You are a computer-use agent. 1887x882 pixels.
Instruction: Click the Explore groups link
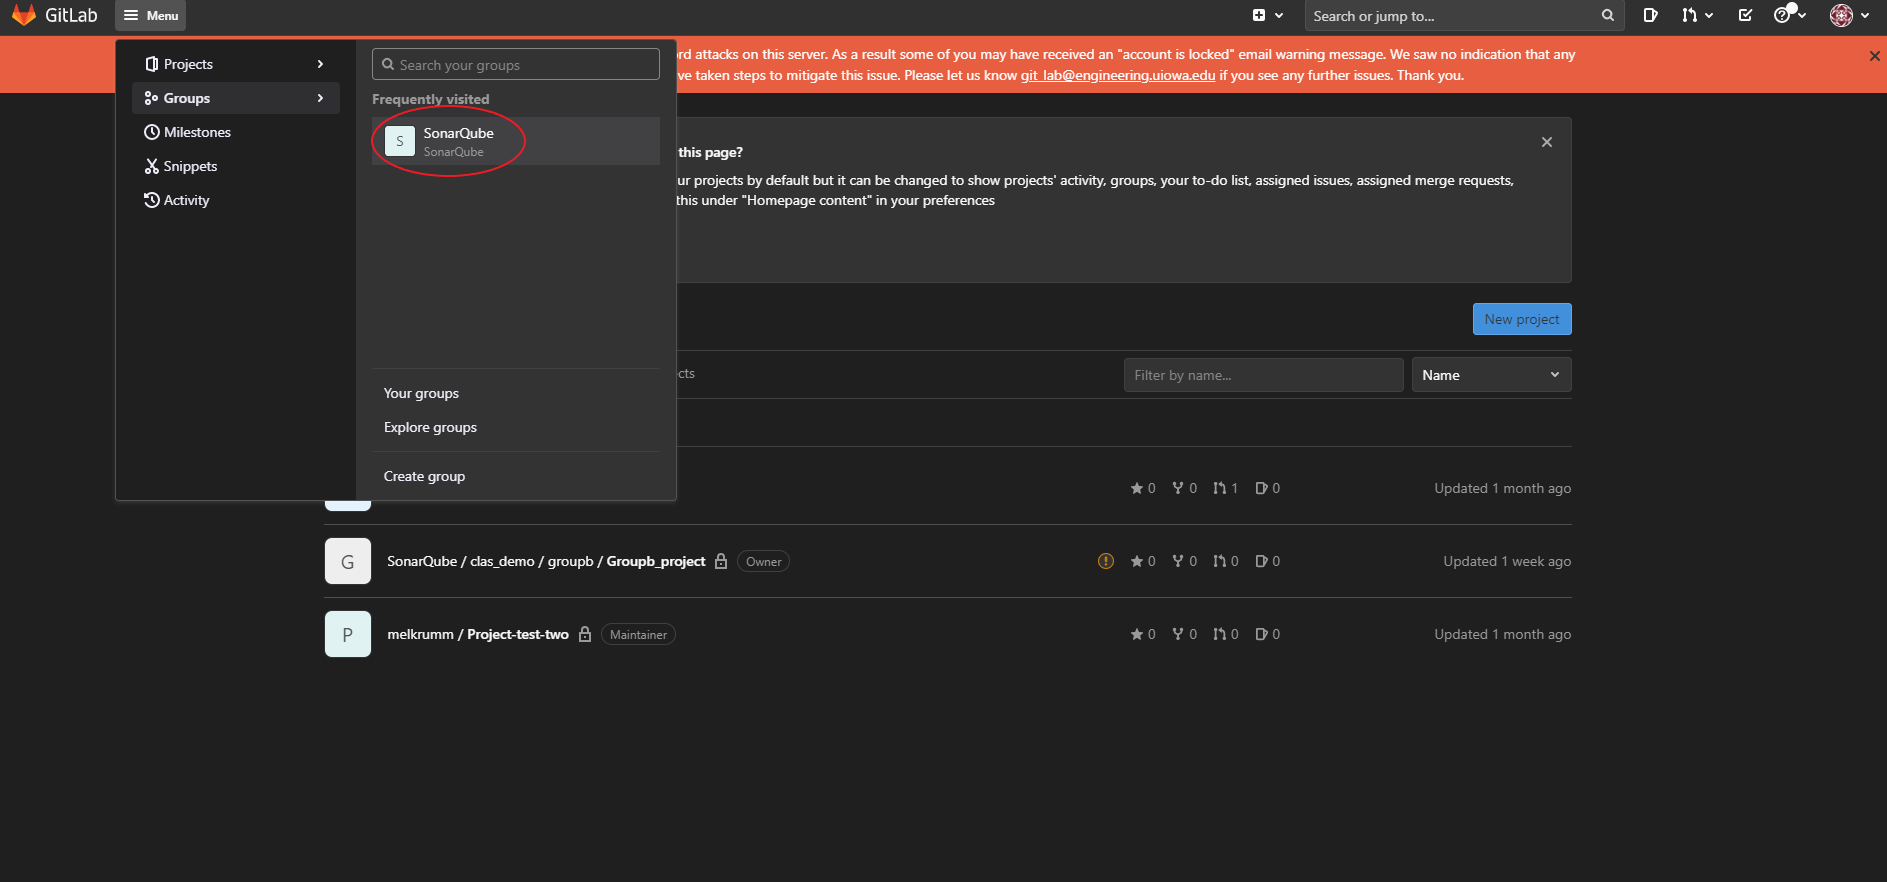click(430, 427)
